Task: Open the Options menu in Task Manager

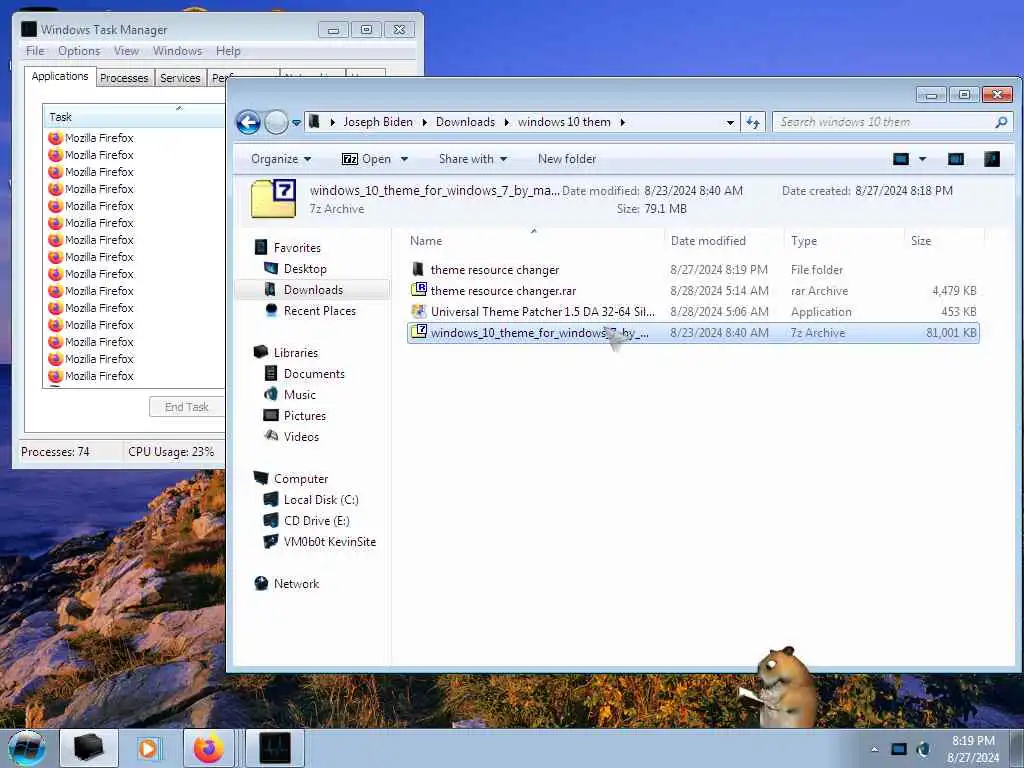Action: tap(79, 51)
